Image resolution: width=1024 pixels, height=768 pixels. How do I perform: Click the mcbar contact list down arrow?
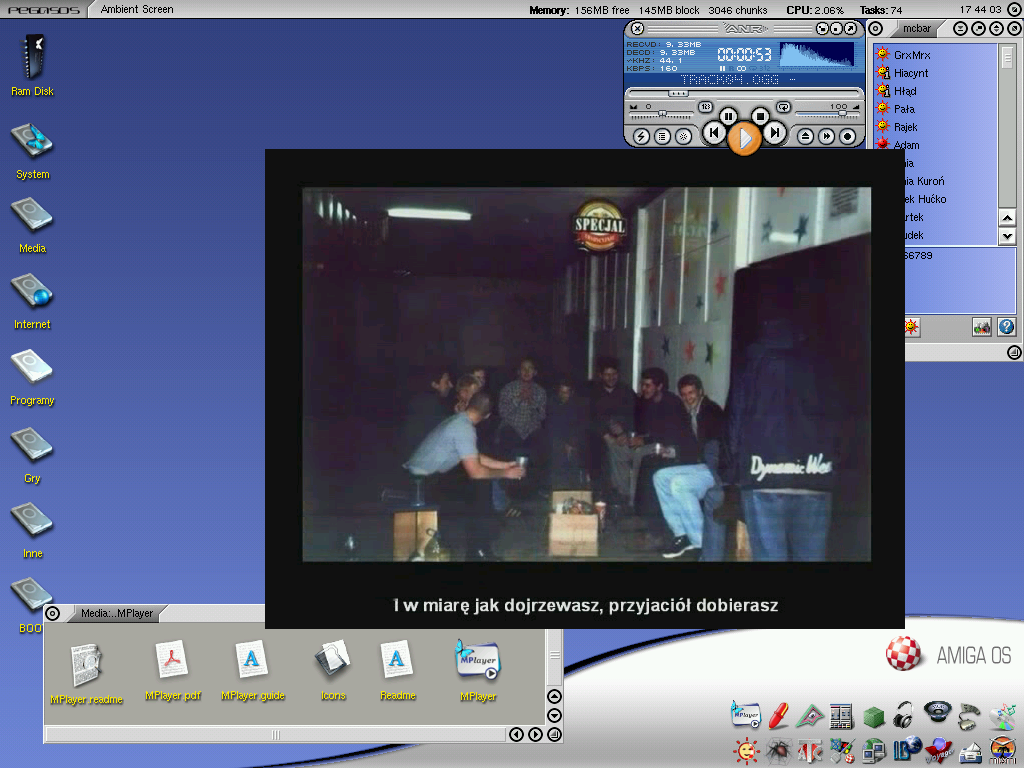click(x=1006, y=236)
